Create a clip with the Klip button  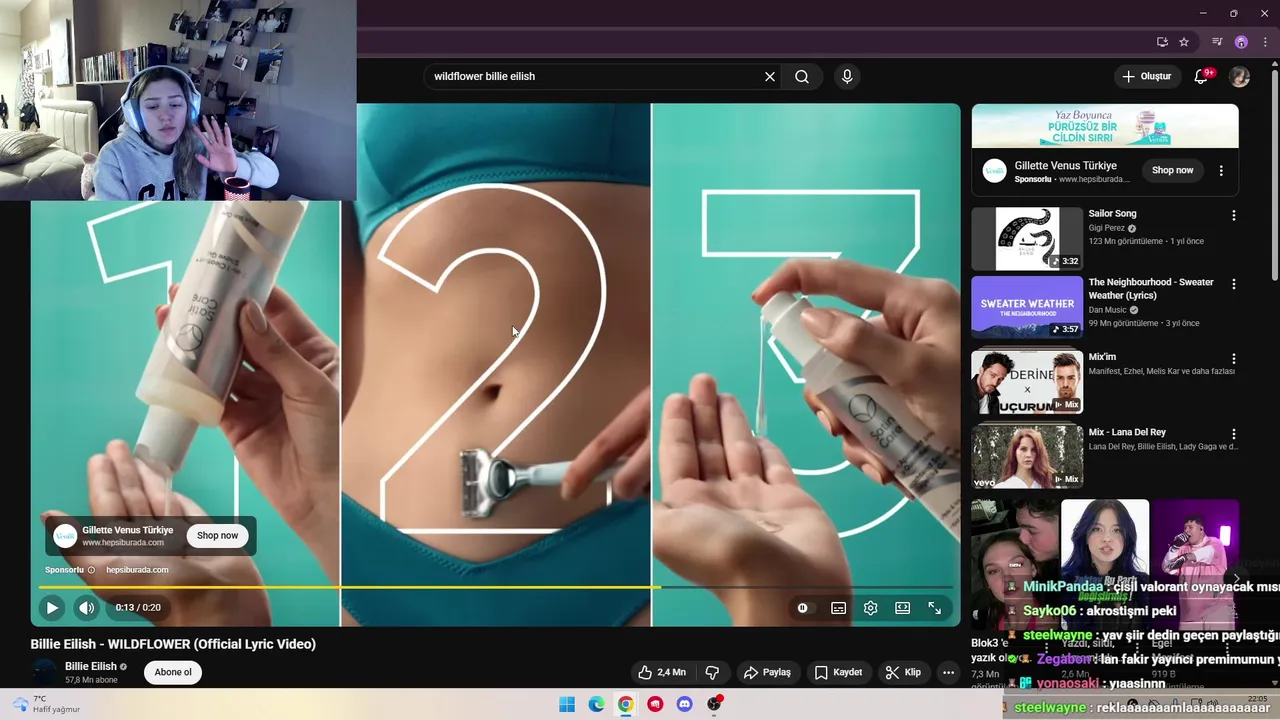click(903, 672)
